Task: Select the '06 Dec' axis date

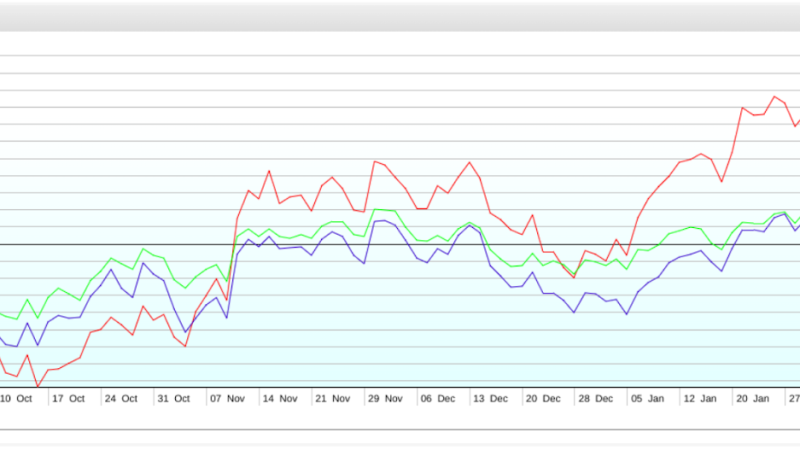Action: point(438,398)
